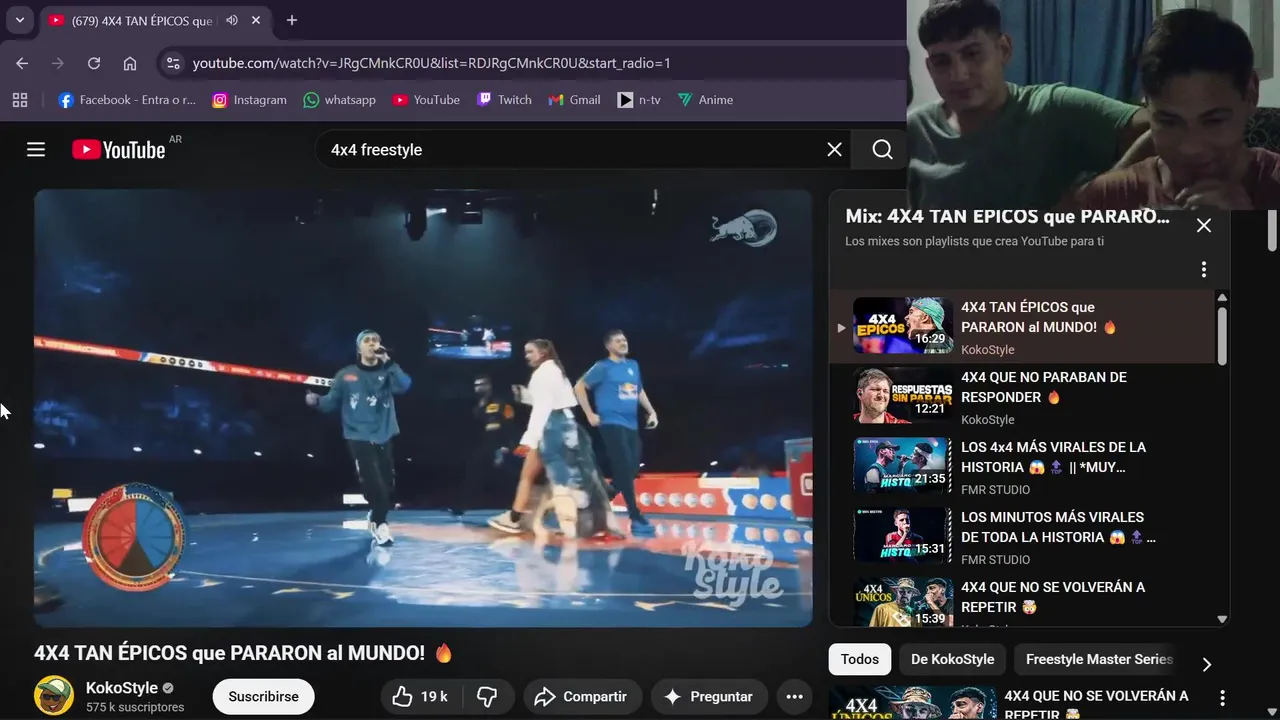This screenshot has width=1280, height=720.
Task: Play LOS MINUTOS MÁS VIRALES thumbnail
Action: point(901,536)
